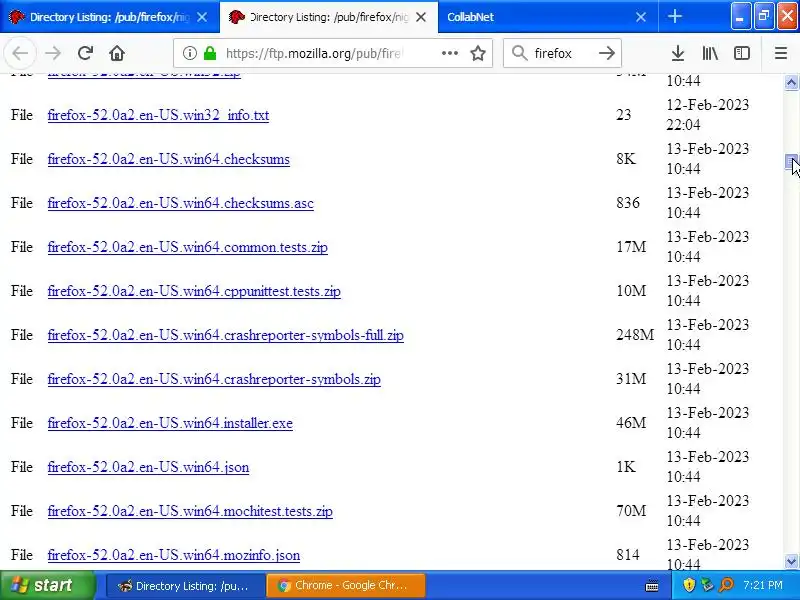Image resolution: width=800 pixels, height=600 pixels.
Task: Click the vertical scrollbar thumb
Action: (x=791, y=161)
